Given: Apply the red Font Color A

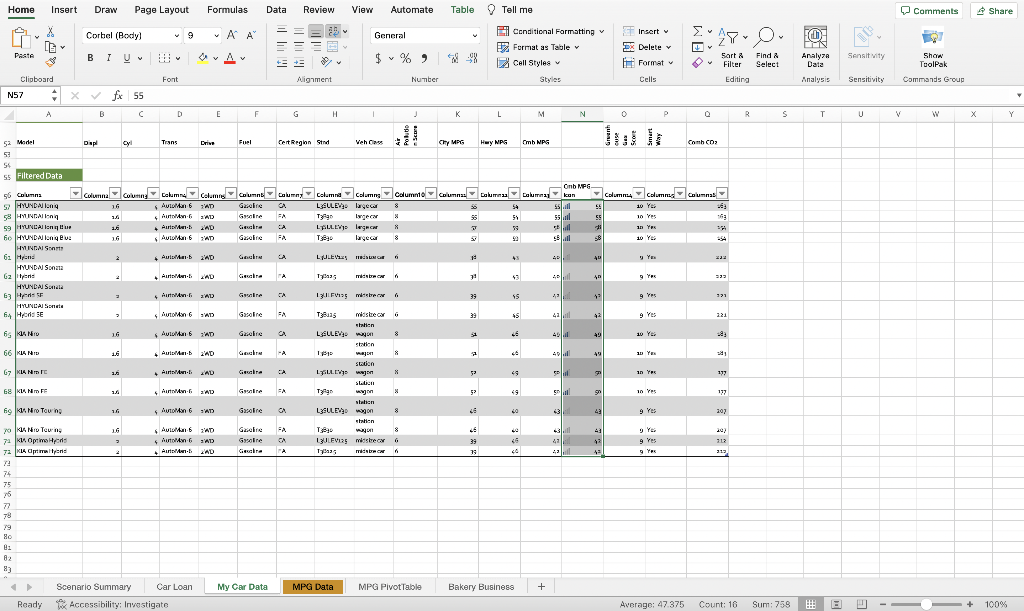Looking at the screenshot, I should pos(230,58).
